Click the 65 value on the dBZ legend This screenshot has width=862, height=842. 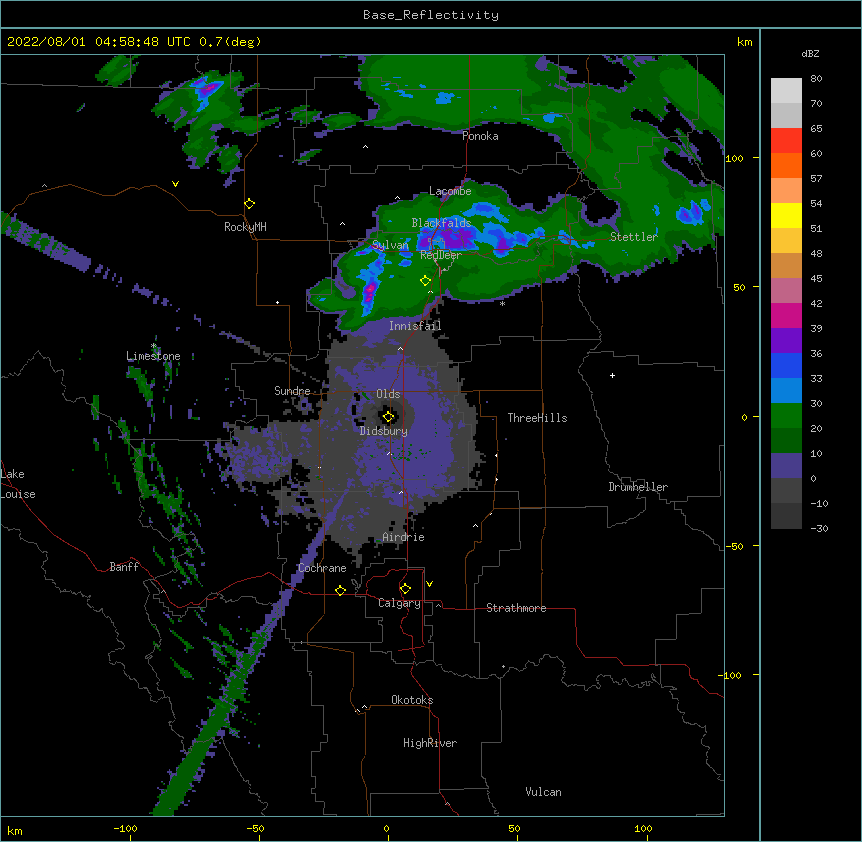816,129
